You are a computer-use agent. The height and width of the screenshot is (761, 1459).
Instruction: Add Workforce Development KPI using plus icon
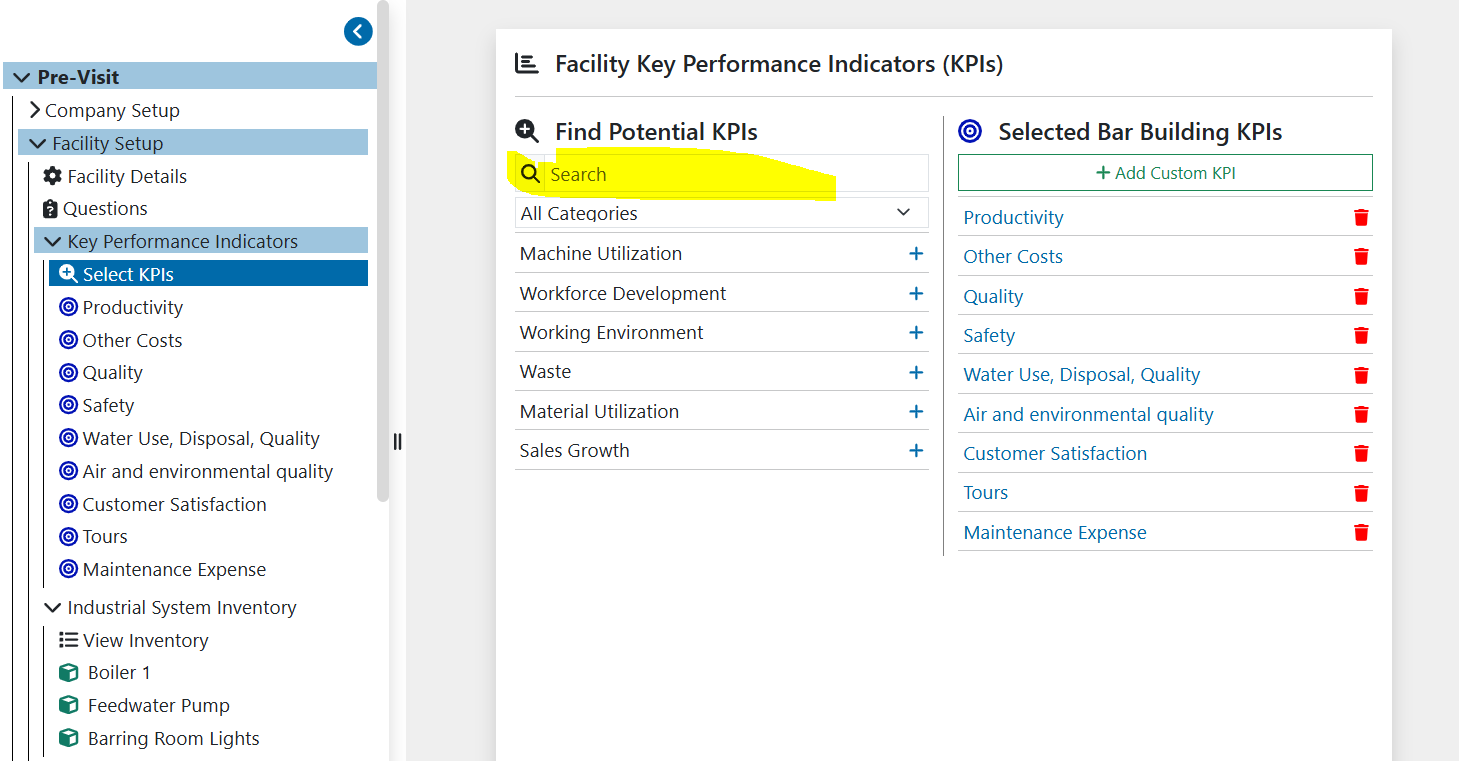915,293
